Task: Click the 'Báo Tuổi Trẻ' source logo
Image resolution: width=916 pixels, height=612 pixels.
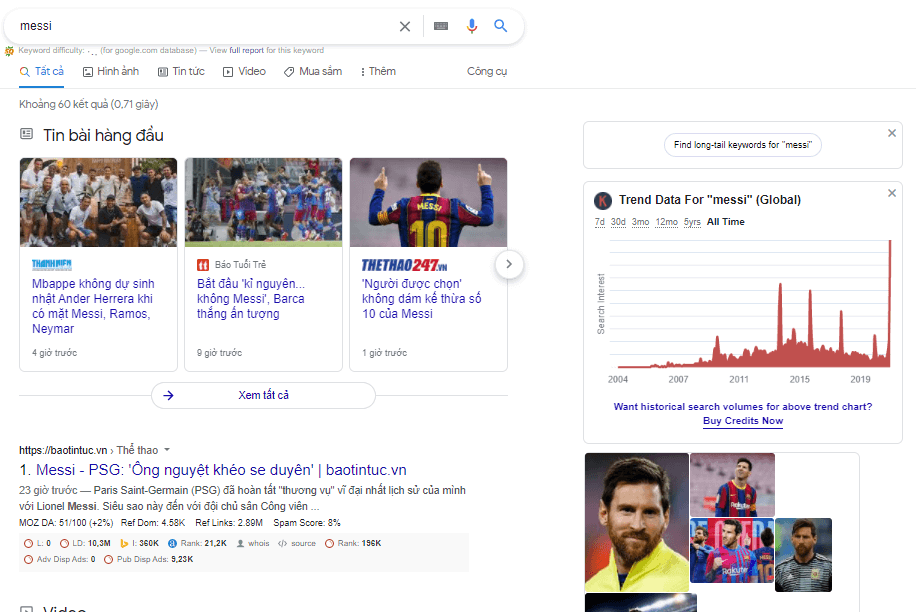Action: 203,265
